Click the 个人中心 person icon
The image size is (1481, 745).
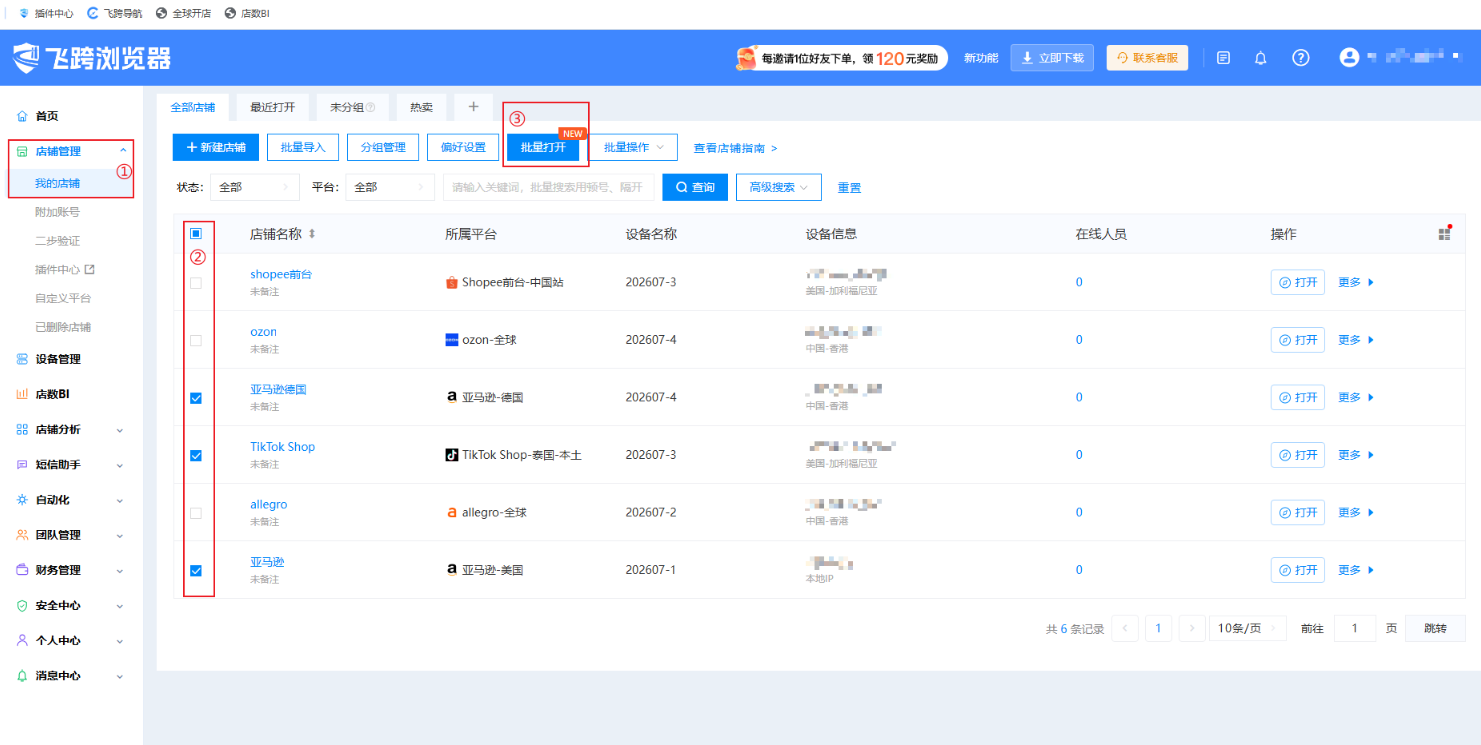[x=22, y=641]
